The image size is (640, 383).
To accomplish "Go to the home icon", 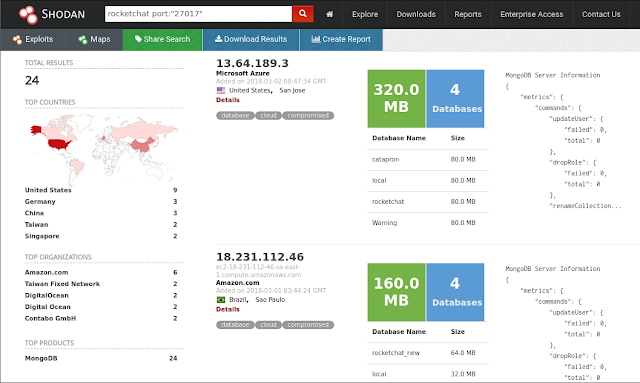I will click(329, 14).
